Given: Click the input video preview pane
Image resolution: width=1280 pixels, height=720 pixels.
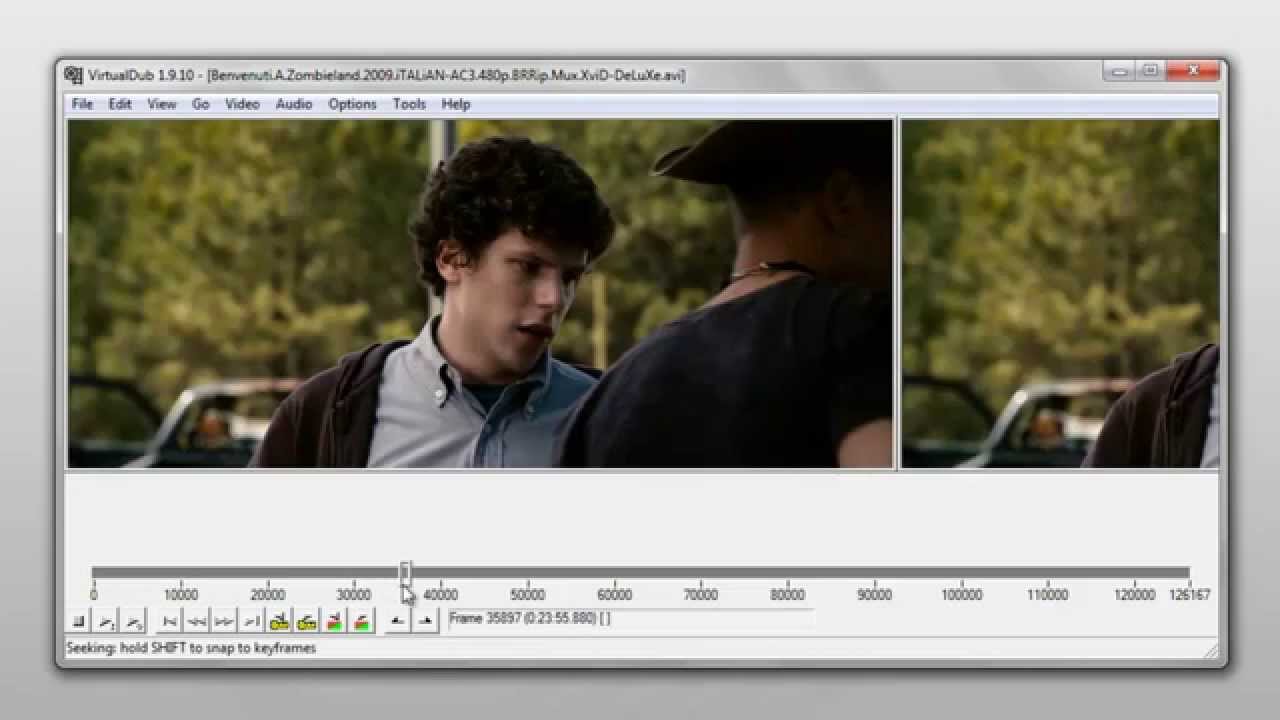Looking at the screenshot, I should tap(480, 294).
